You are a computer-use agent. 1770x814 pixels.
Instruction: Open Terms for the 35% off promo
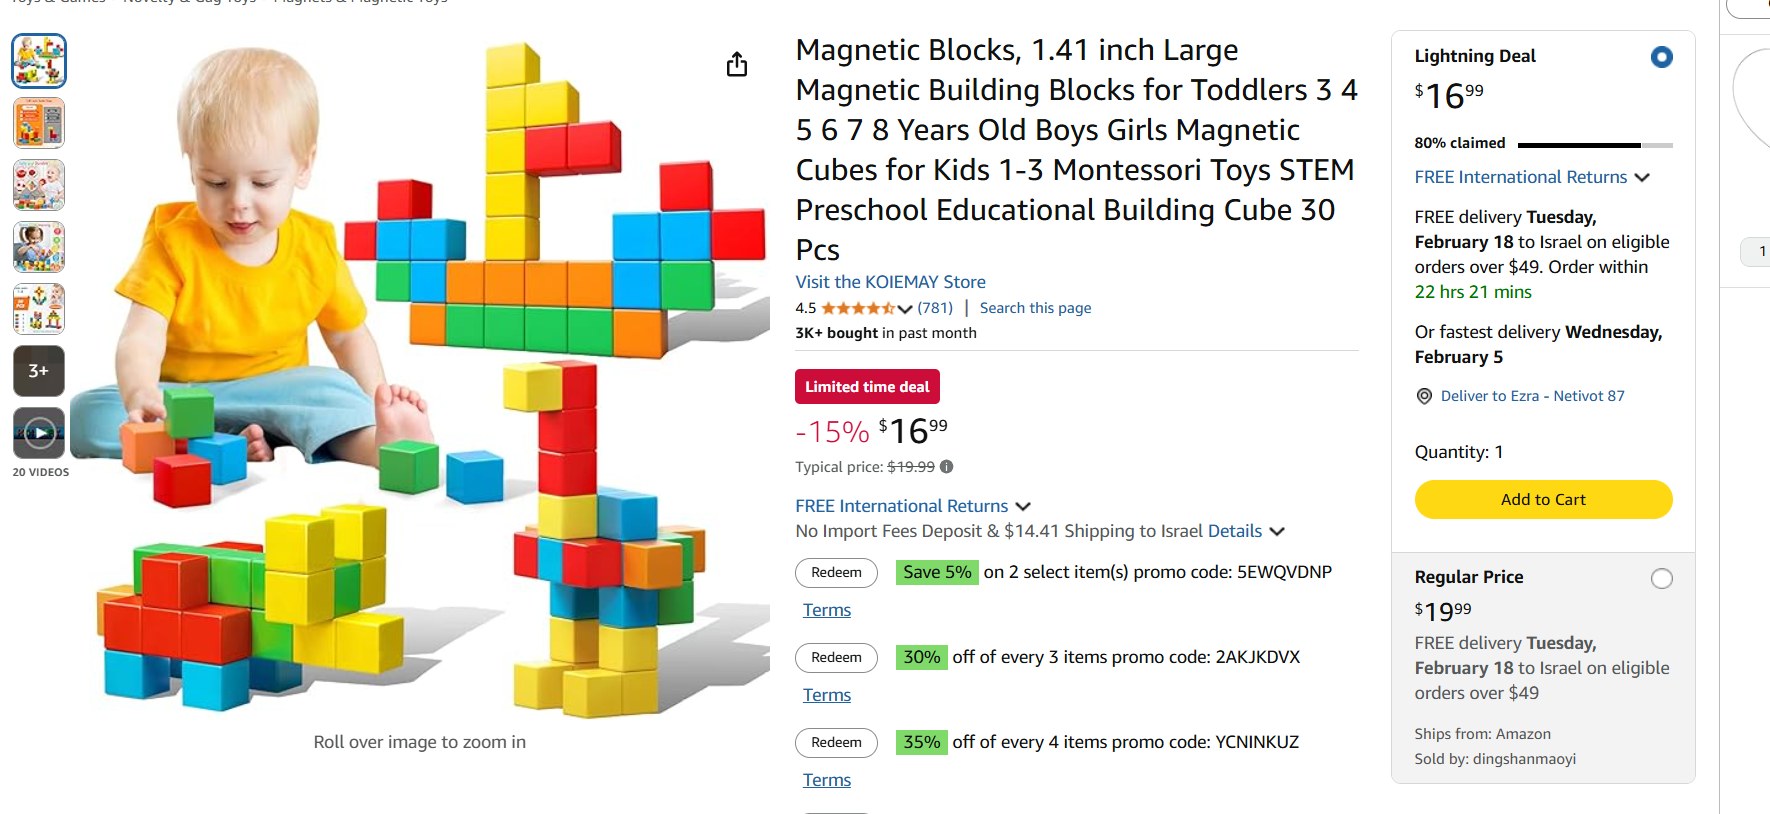pyautogui.click(x=826, y=780)
